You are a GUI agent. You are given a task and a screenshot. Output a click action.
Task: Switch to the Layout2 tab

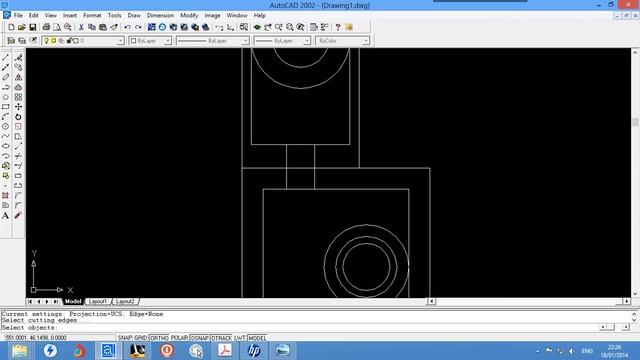coord(125,302)
